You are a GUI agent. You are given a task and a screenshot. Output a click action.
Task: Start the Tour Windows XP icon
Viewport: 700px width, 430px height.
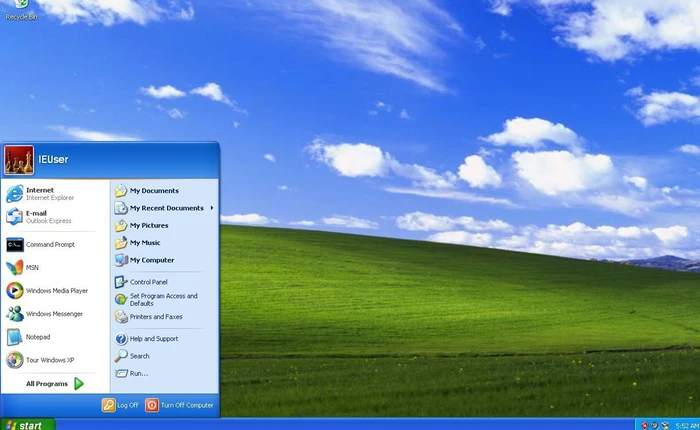click(x=14, y=360)
